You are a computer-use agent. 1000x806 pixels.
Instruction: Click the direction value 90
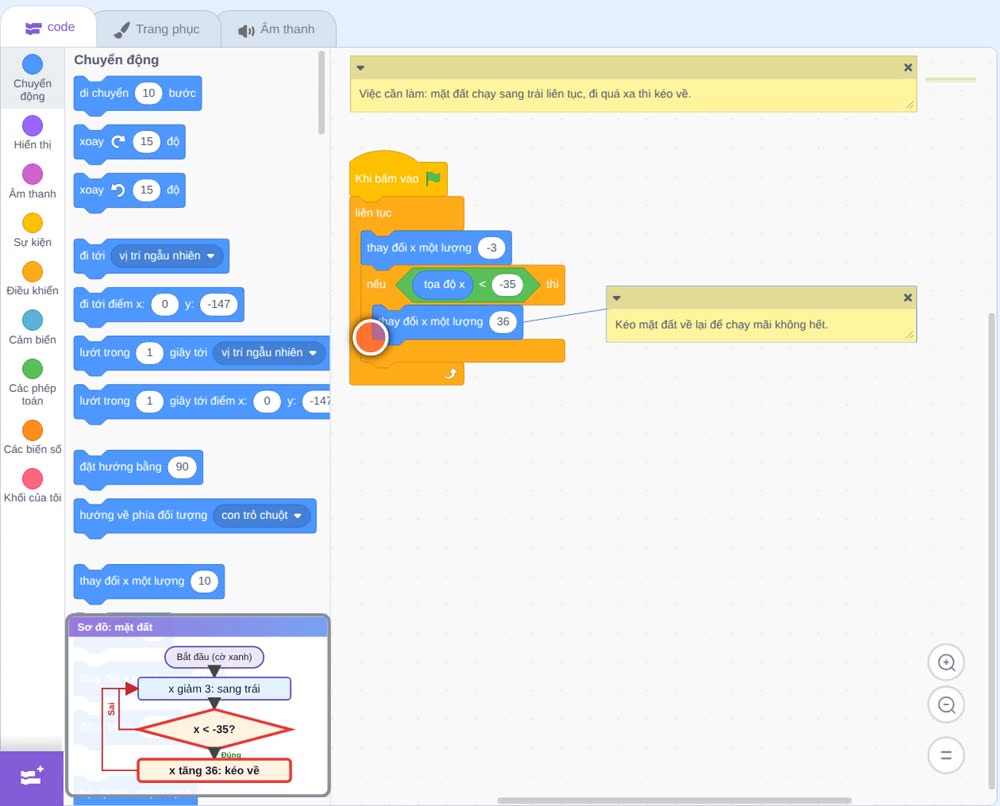tap(182, 467)
